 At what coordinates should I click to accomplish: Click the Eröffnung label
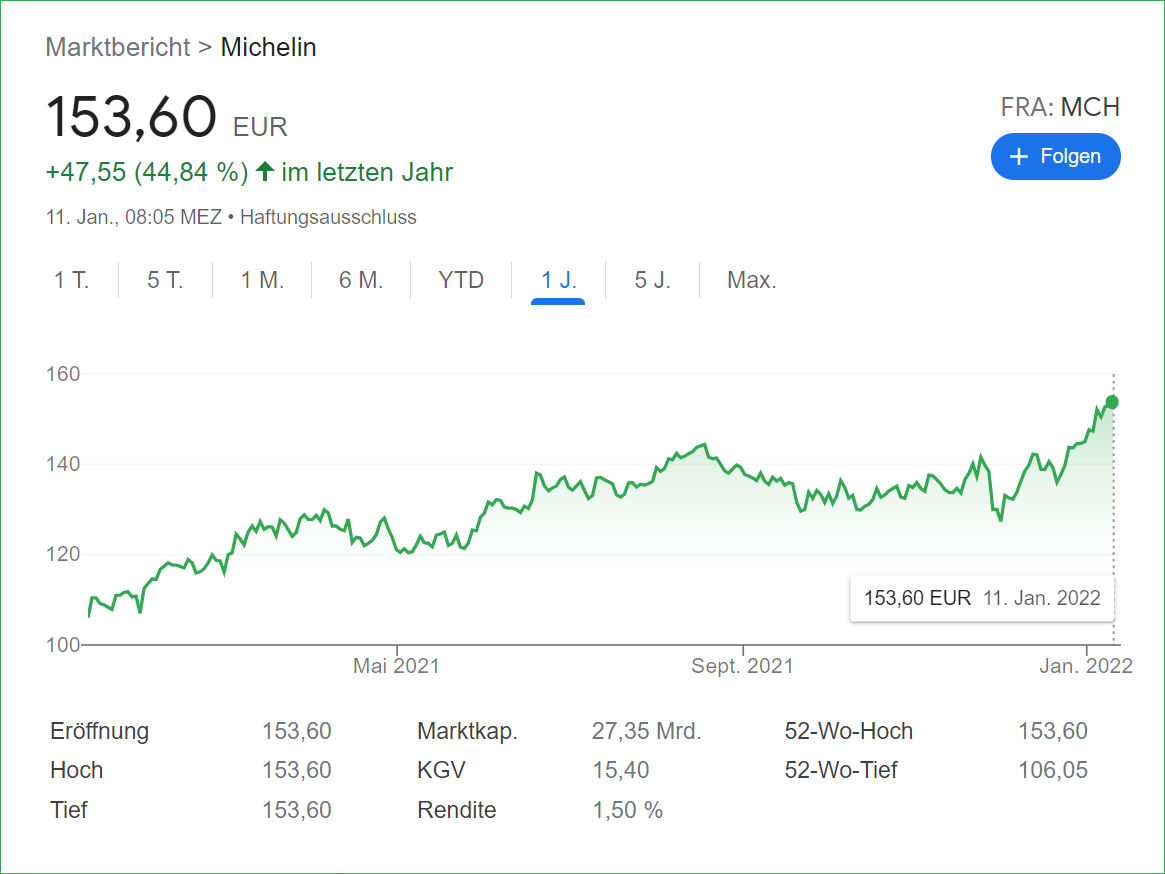(x=100, y=731)
